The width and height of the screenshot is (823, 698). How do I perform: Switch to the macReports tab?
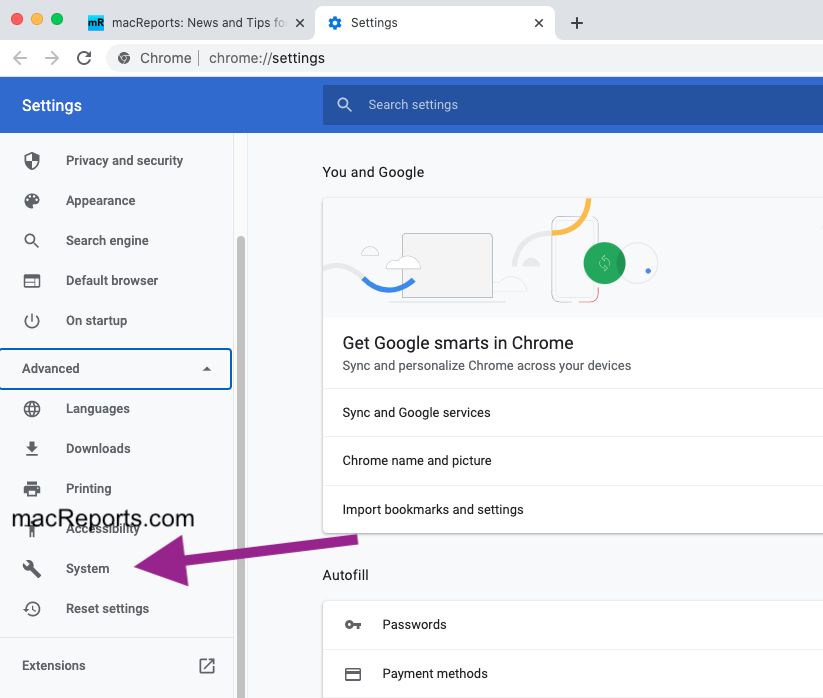click(x=196, y=23)
